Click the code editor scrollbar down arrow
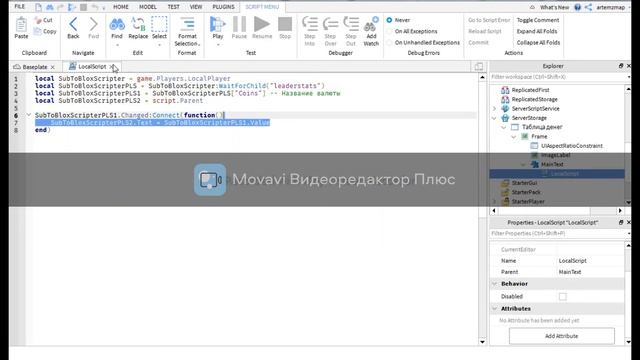Viewport: 640px width, 360px height. coord(482,342)
